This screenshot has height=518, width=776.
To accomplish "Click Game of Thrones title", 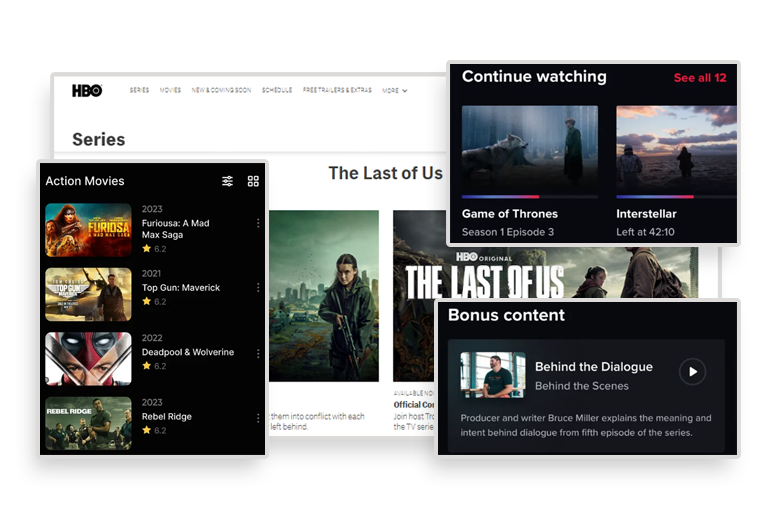I will pyautogui.click(x=510, y=214).
